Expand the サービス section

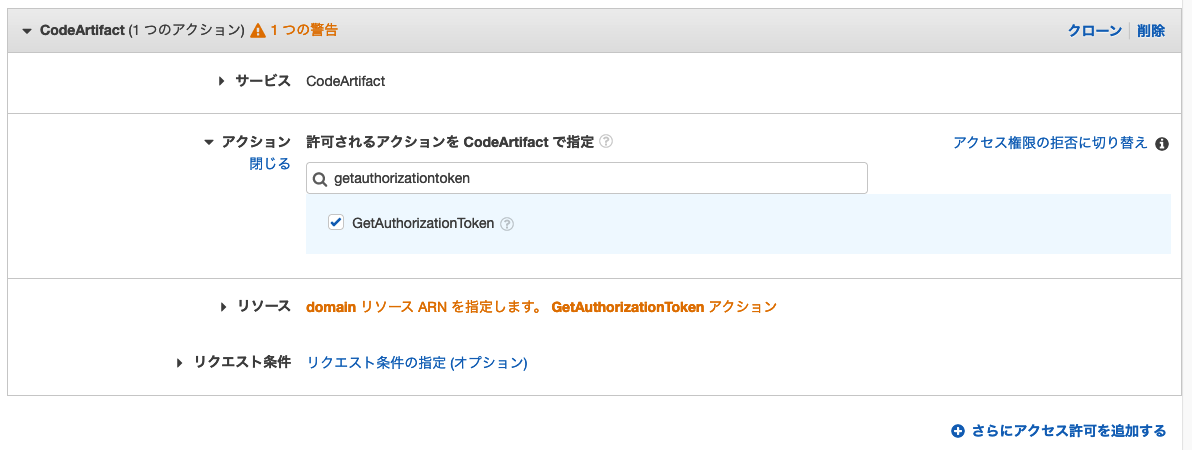point(222,81)
